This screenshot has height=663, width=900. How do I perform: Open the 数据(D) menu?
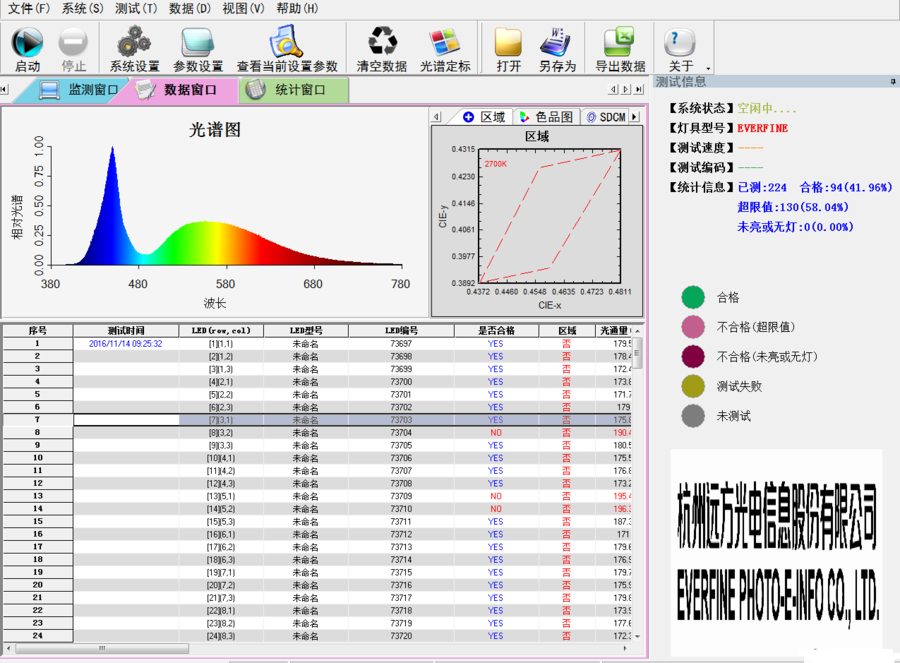(x=190, y=9)
